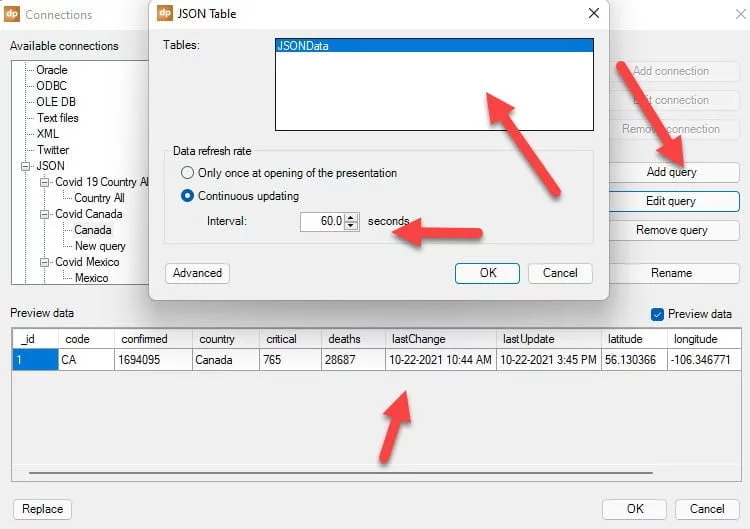Click Add query in Connections window

tap(674, 172)
